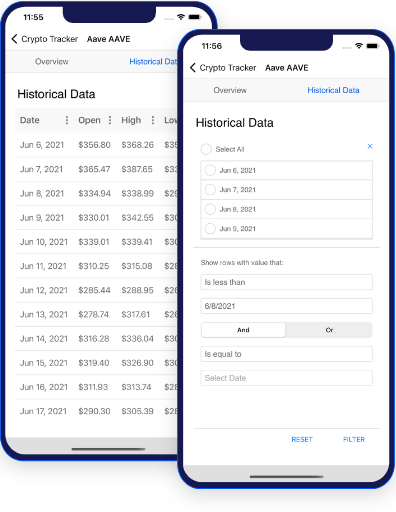Open Open column options menu dots
Screen dimensions: 396x512
tap(110, 120)
